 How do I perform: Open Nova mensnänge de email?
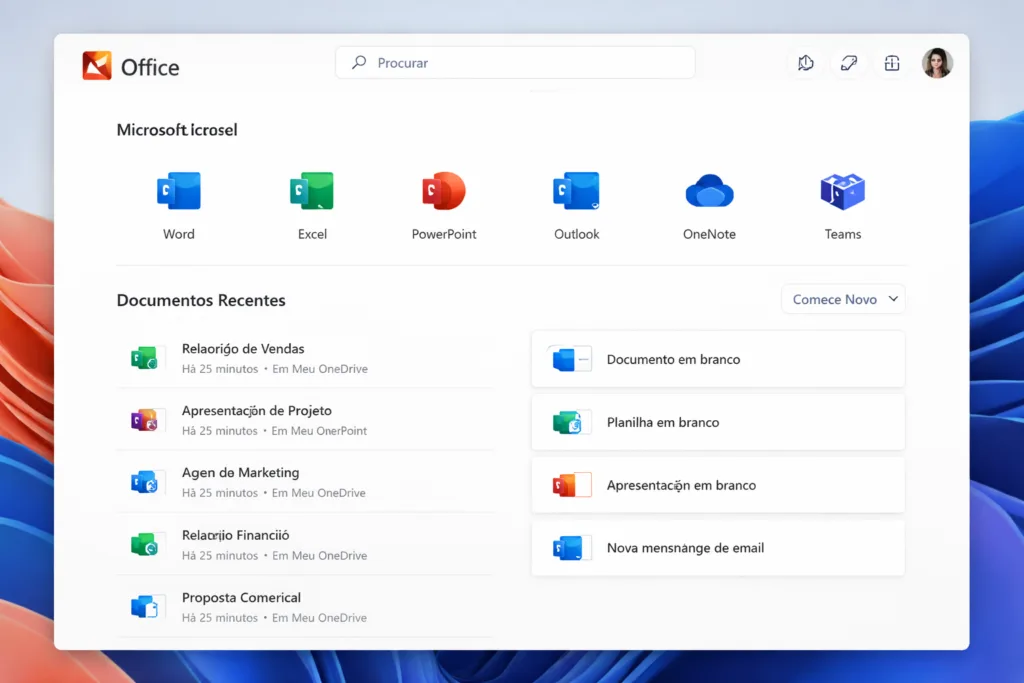coord(717,548)
